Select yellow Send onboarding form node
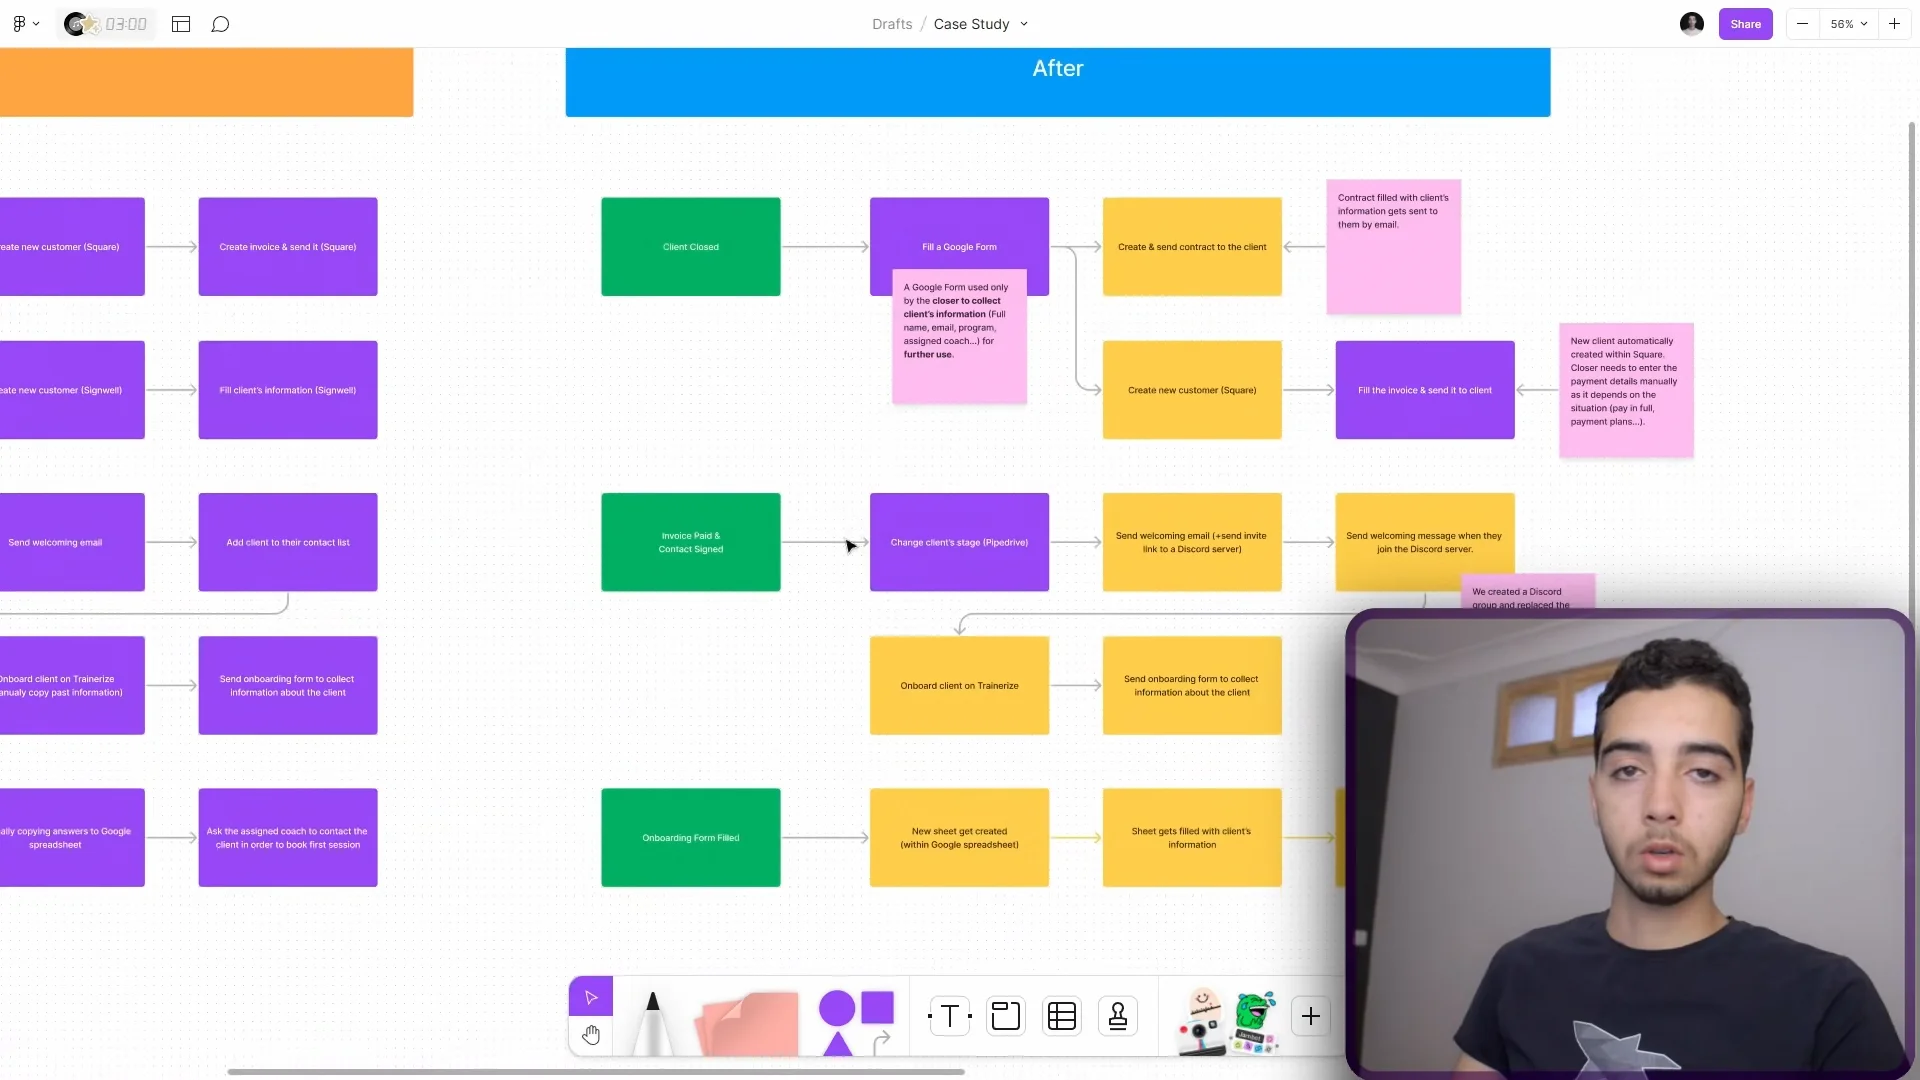The height and width of the screenshot is (1080, 1920). (x=1192, y=686)
